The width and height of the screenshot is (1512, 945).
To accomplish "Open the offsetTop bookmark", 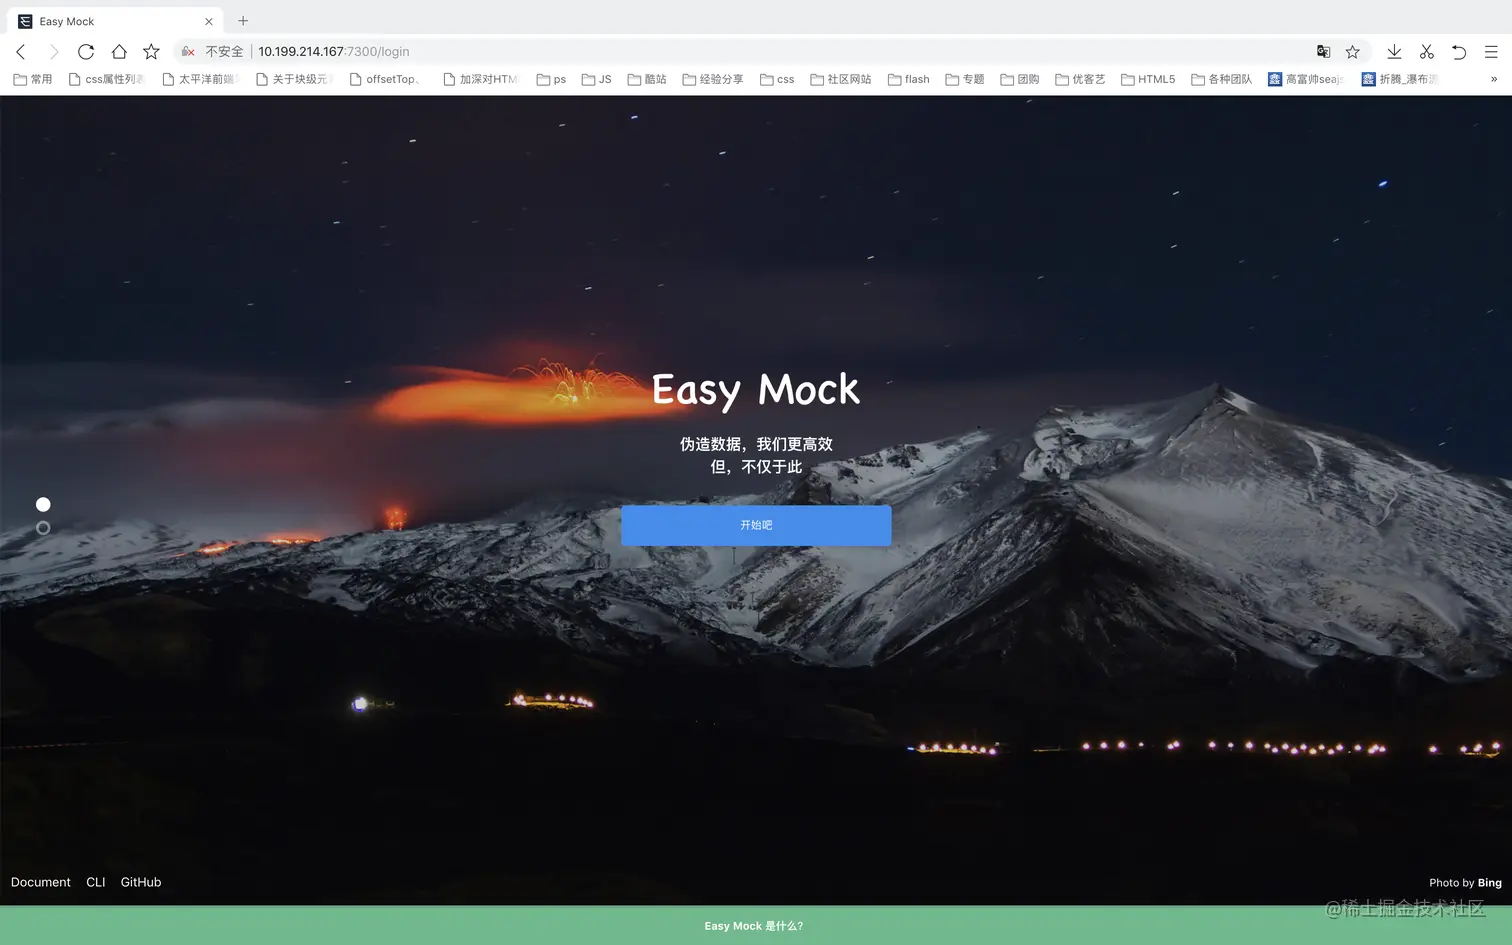I will click(385, 79).
